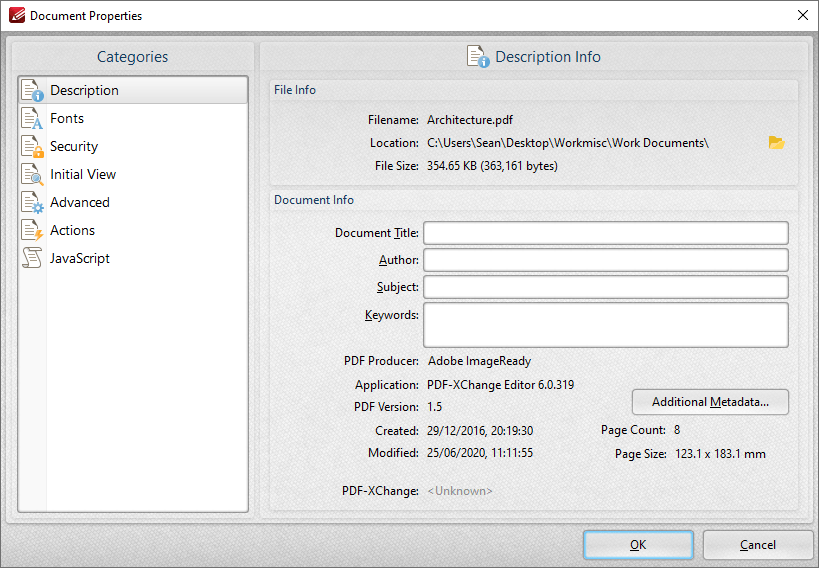Image resolution: width=819 pixels, height=568 pixels.
Task: Click the filename Architecture.pdf
Action: click(470, 120)
